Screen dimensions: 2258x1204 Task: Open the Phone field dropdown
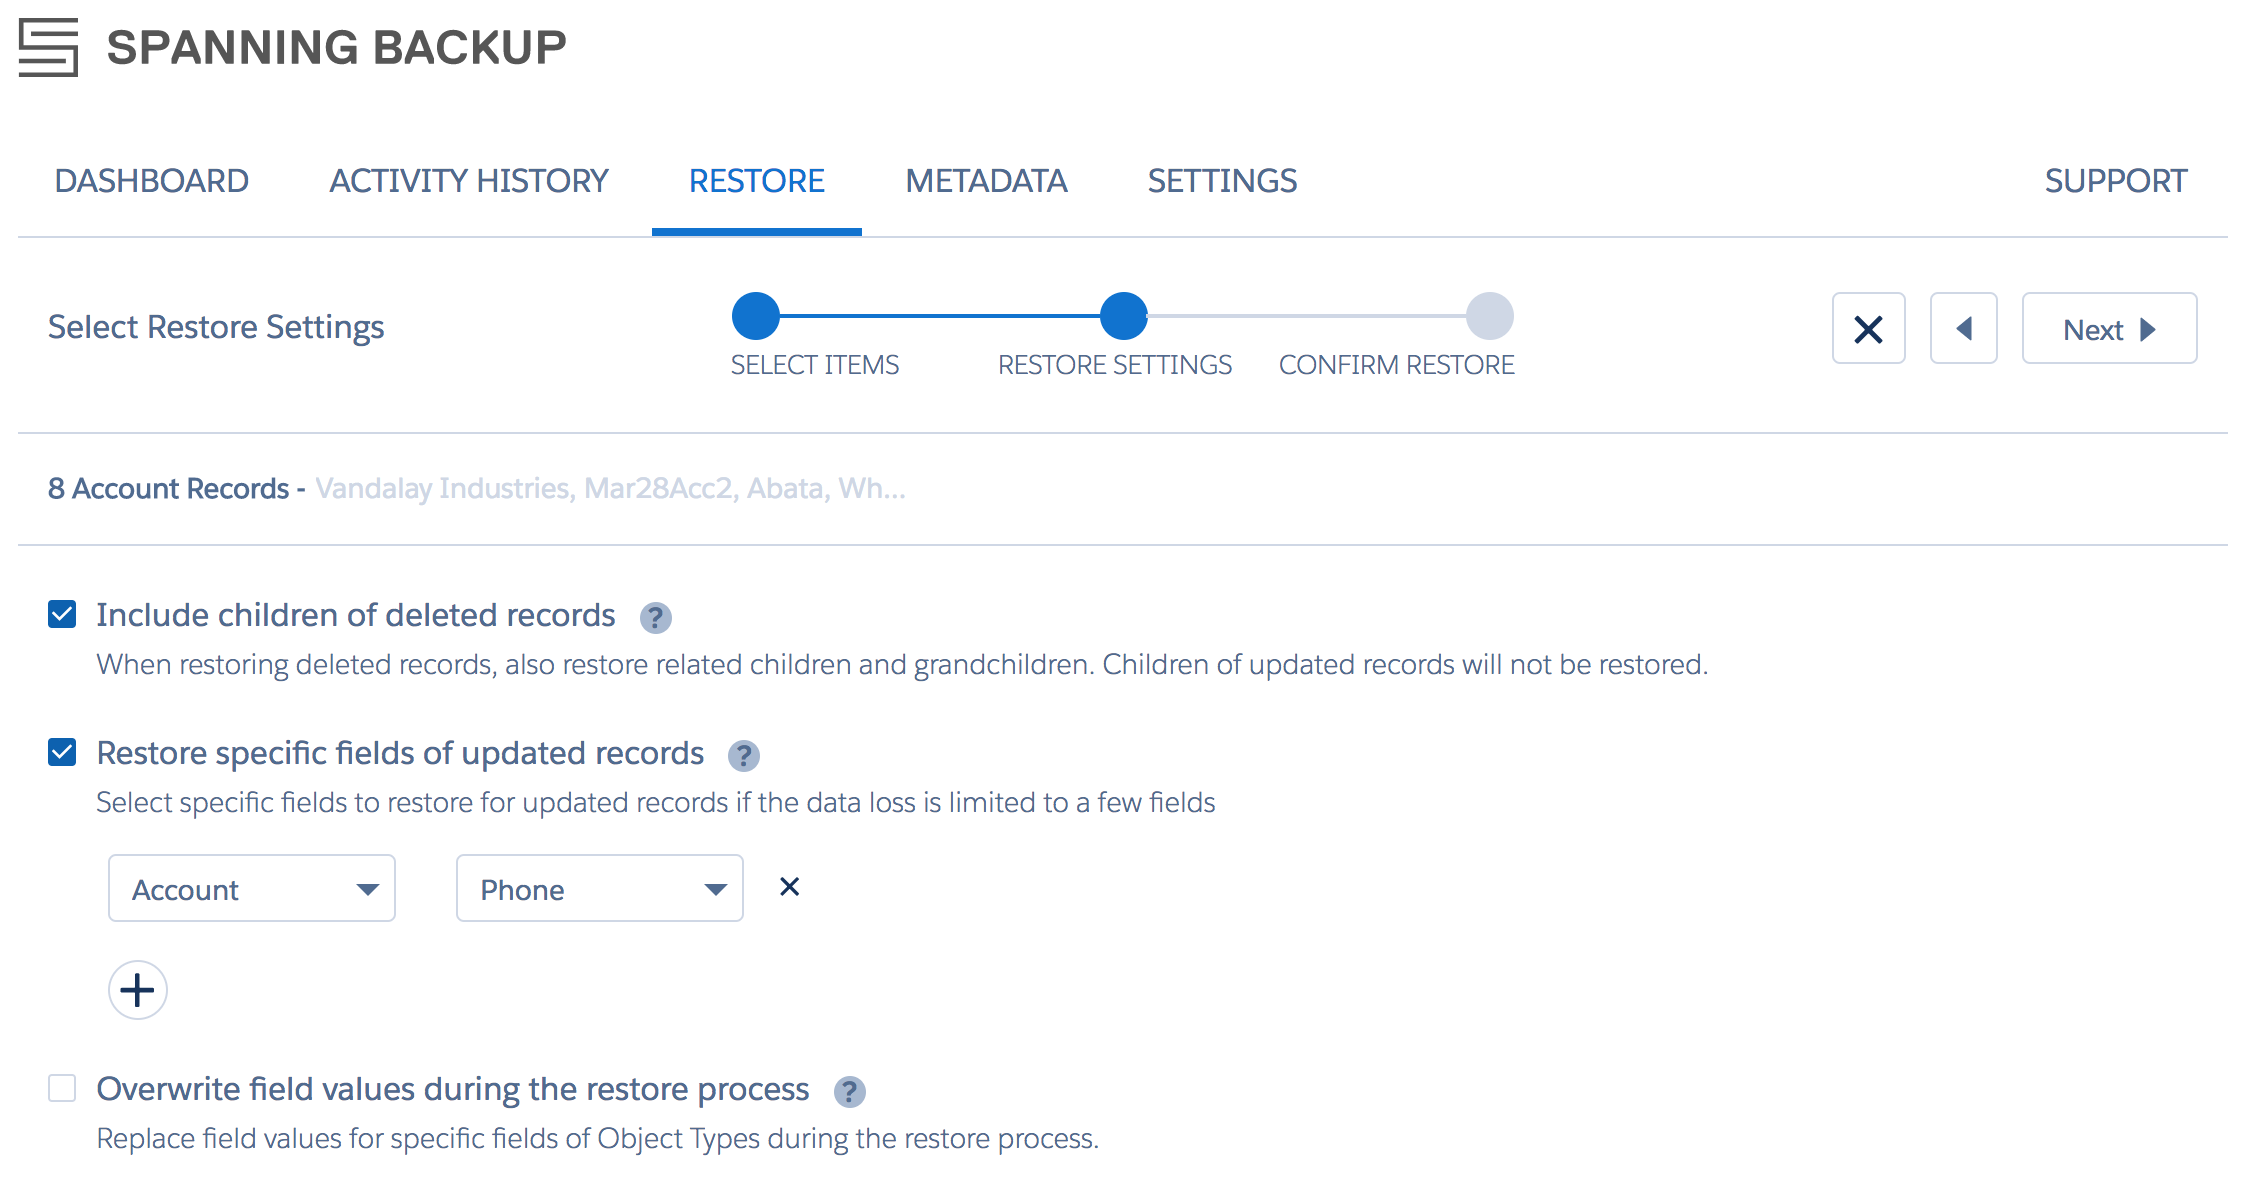coord(600,888)
